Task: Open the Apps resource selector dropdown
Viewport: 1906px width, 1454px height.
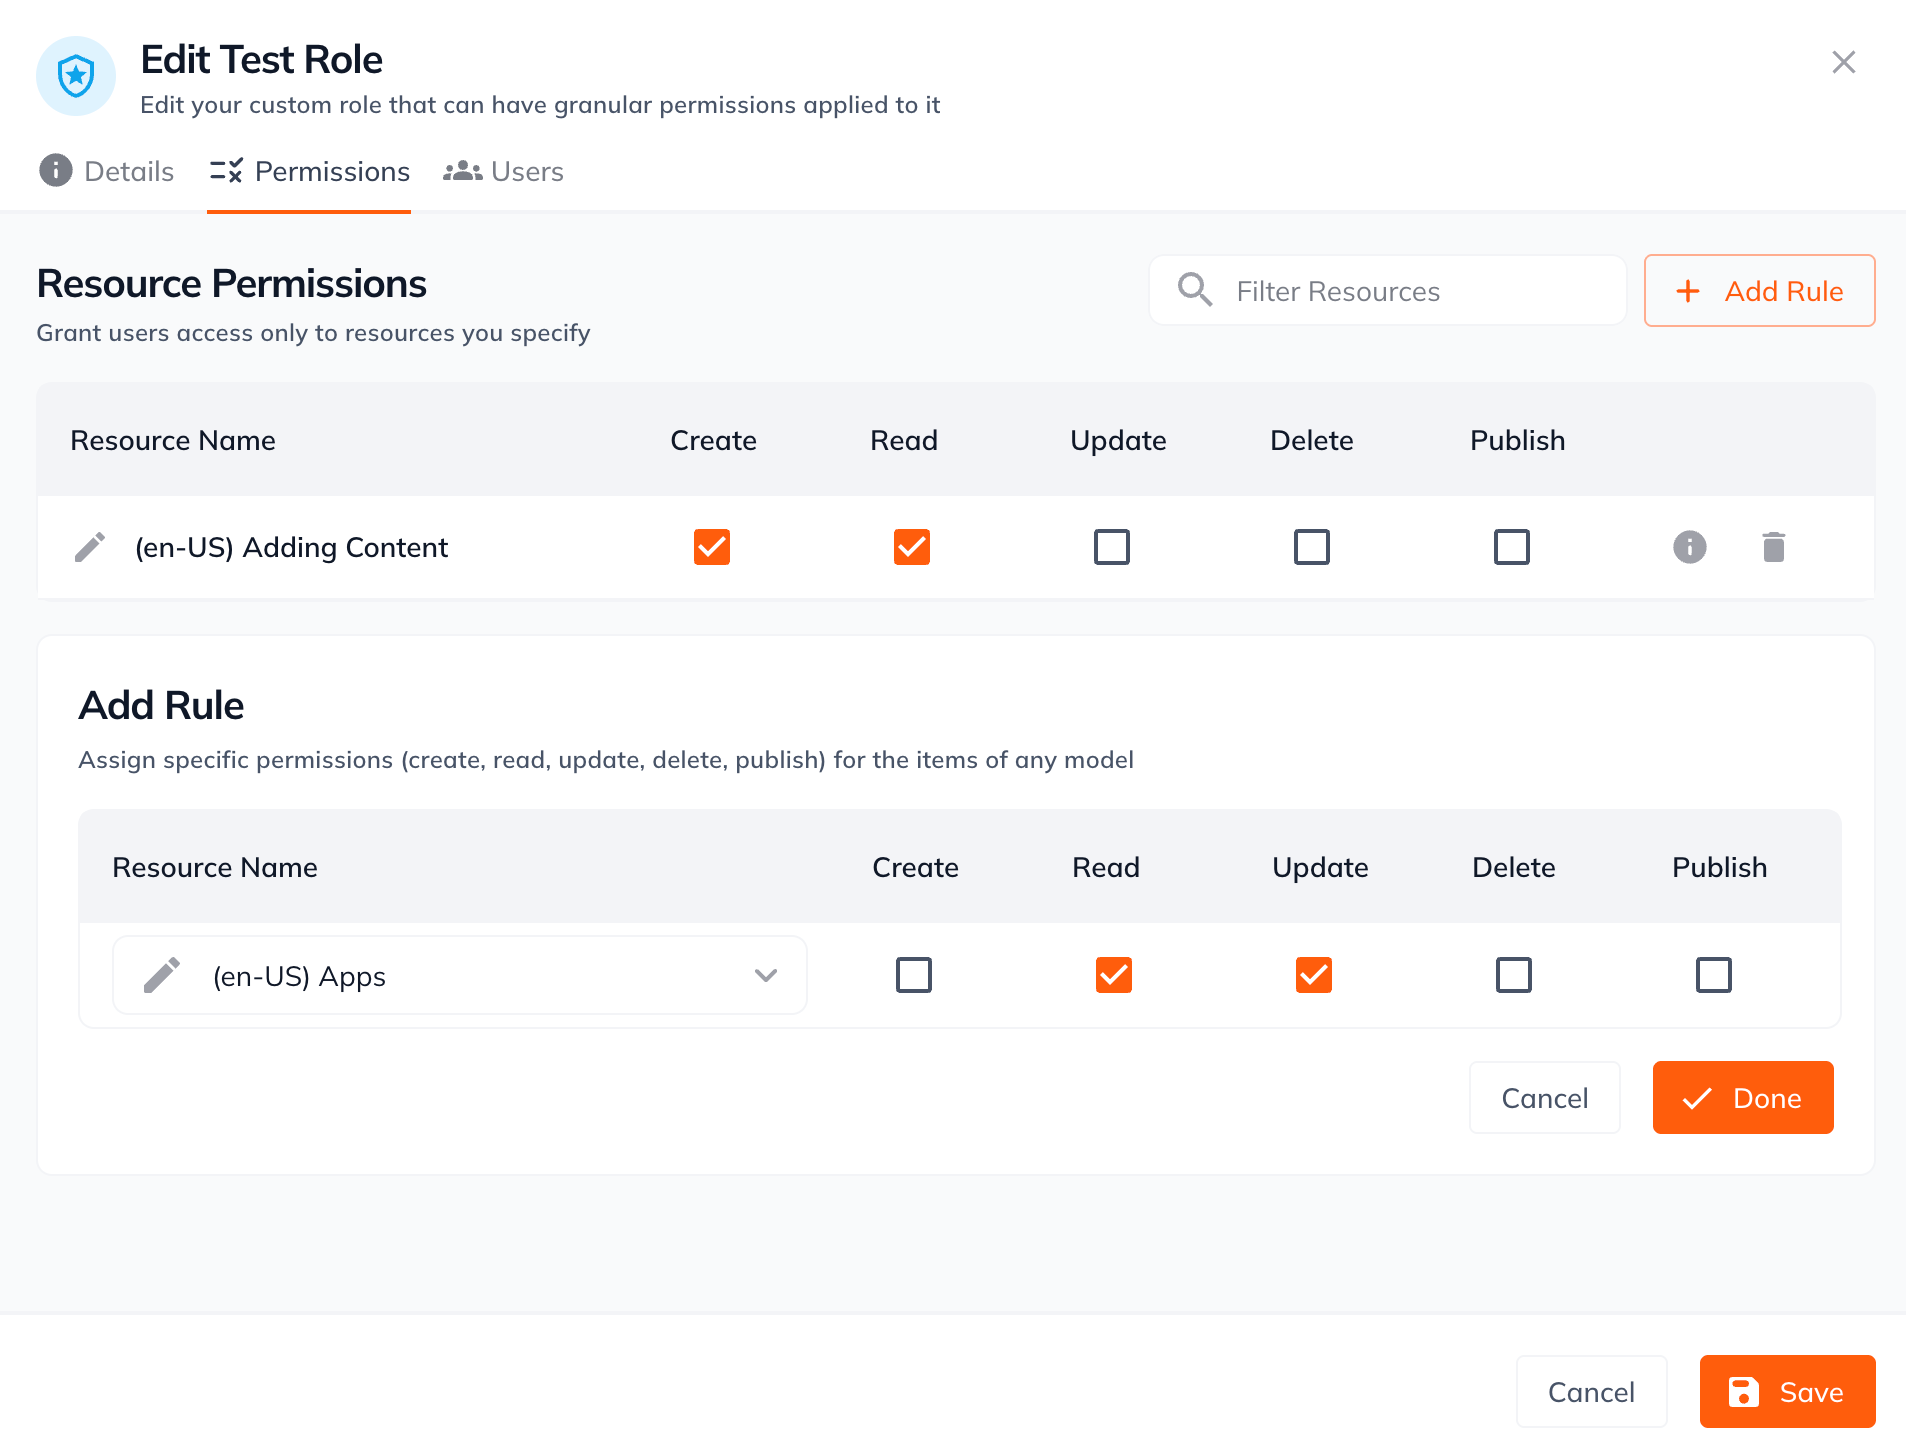Action: point(765,975)
